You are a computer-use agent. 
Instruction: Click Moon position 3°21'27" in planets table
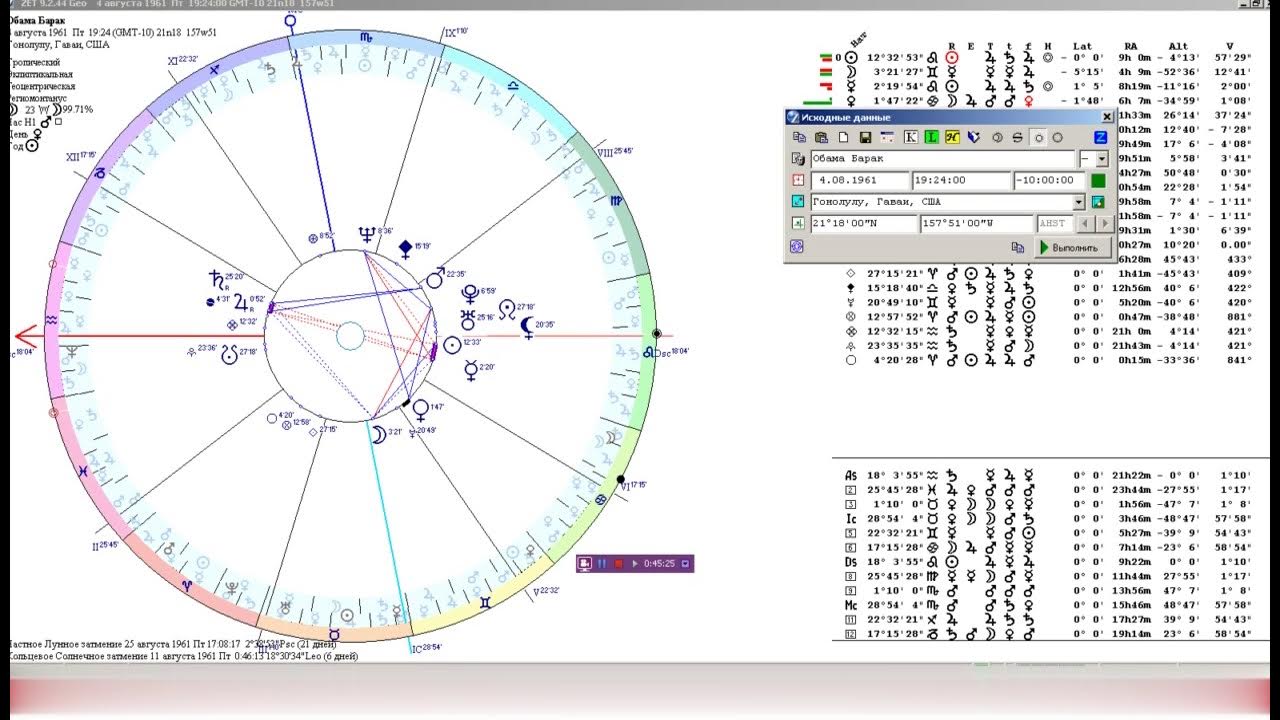click(x=895, y=72)
